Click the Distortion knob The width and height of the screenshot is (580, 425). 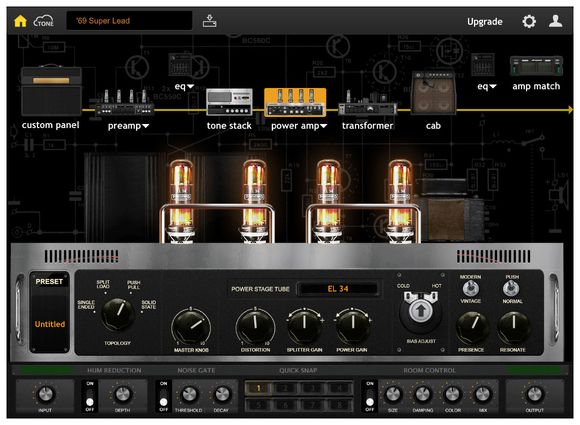[x=255, y=326]
